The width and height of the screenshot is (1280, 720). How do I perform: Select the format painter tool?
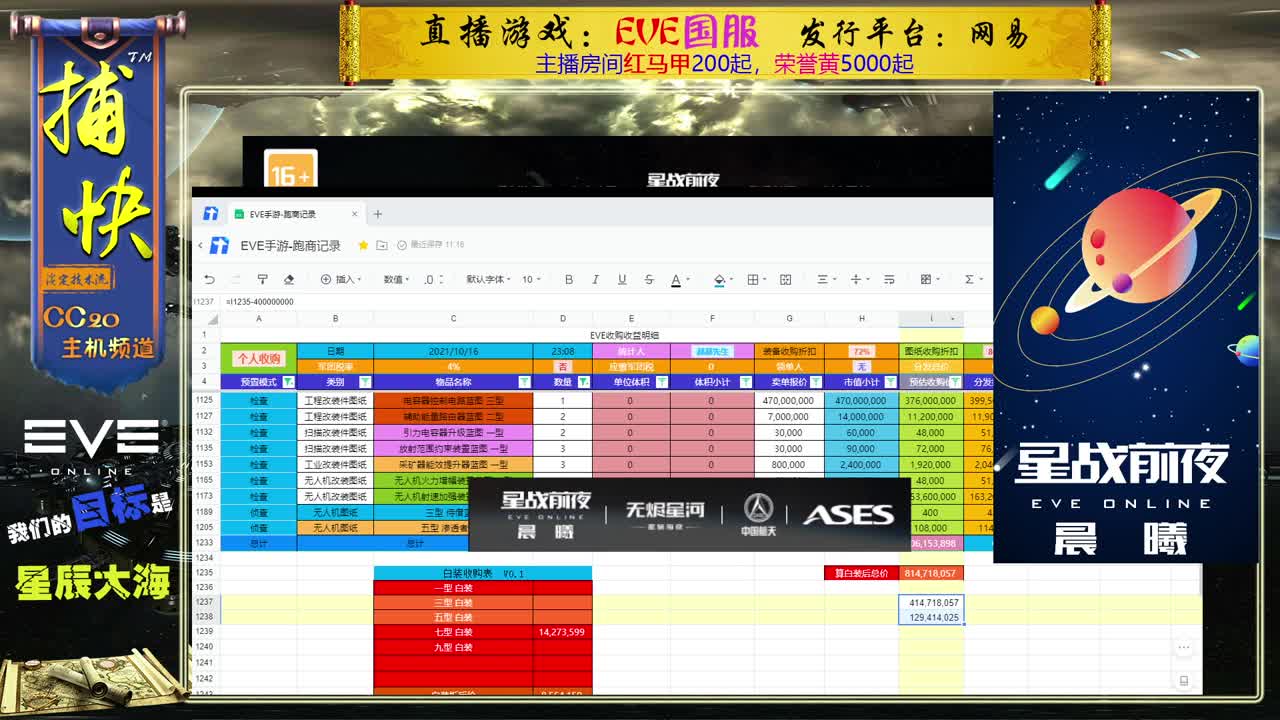pos(262,280)
